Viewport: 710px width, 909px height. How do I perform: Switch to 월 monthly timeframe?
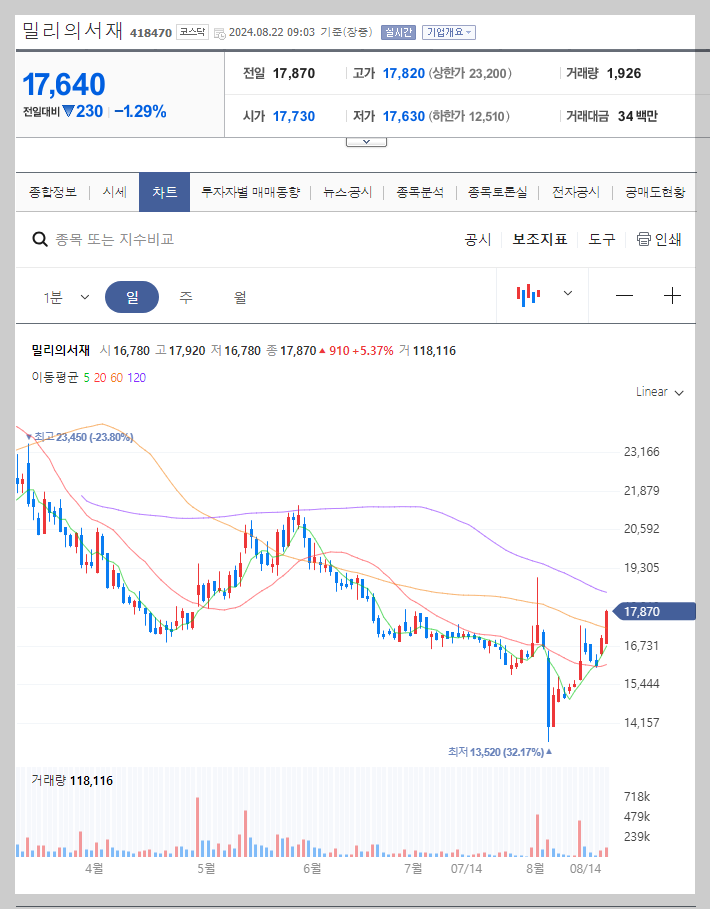pyautogui.click(x=238, y=295)
